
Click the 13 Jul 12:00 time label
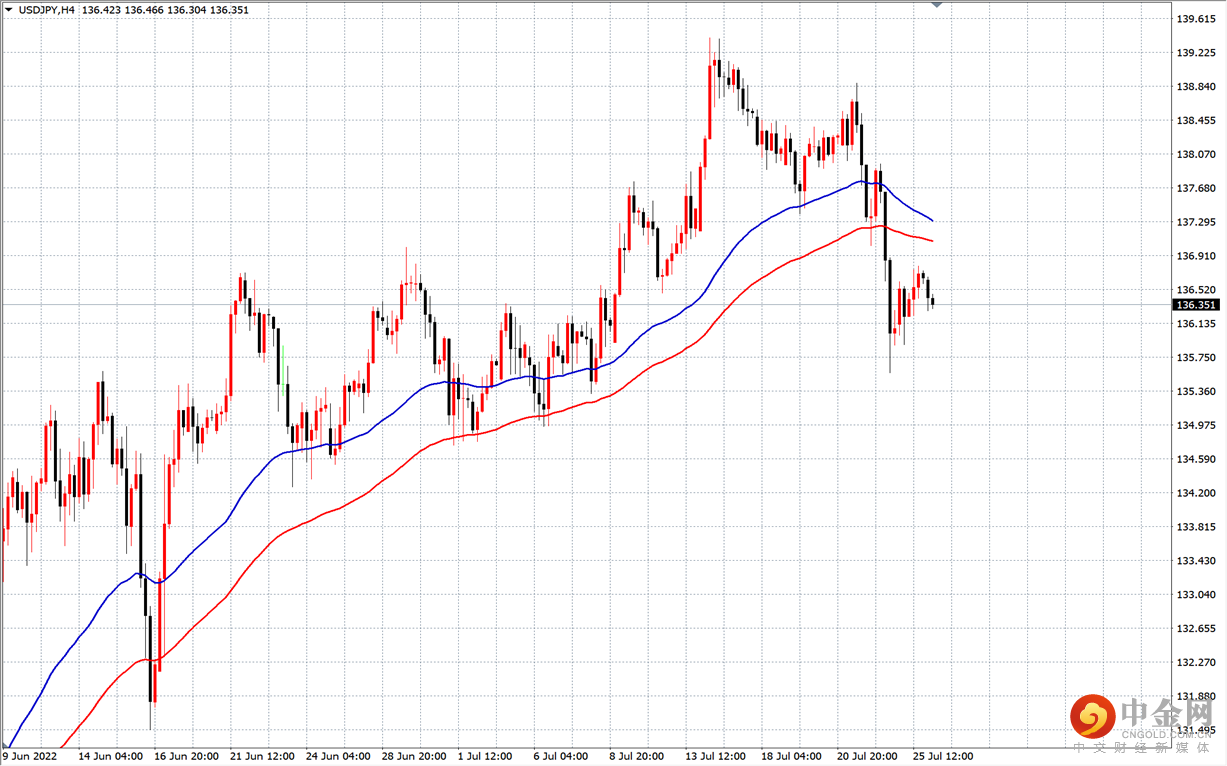pyautogui.click(x=716, y=757)
